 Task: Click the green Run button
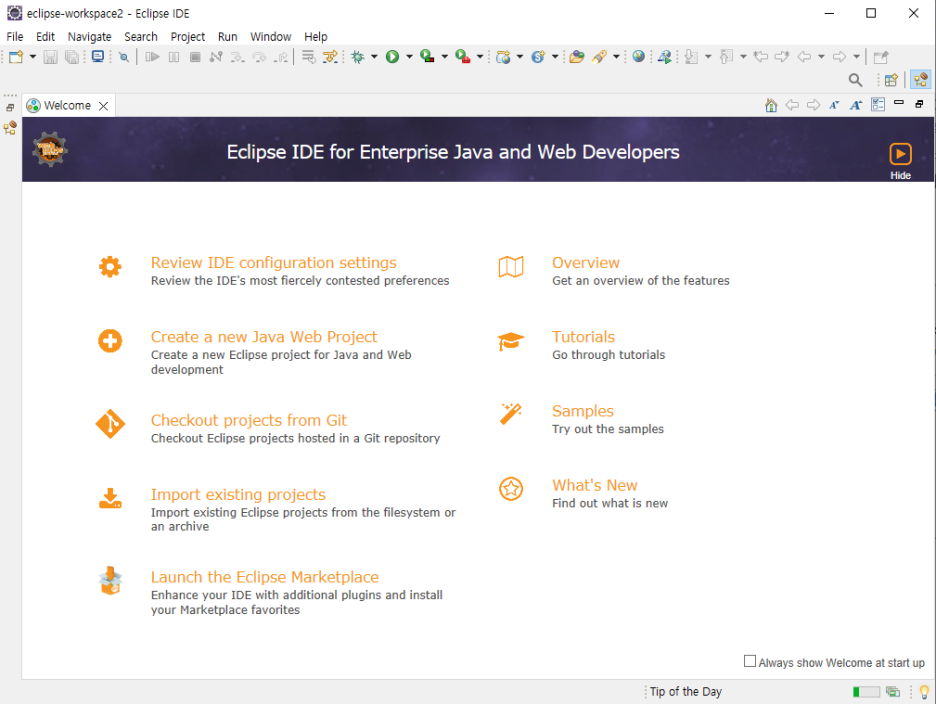click(x=392, y=57)
